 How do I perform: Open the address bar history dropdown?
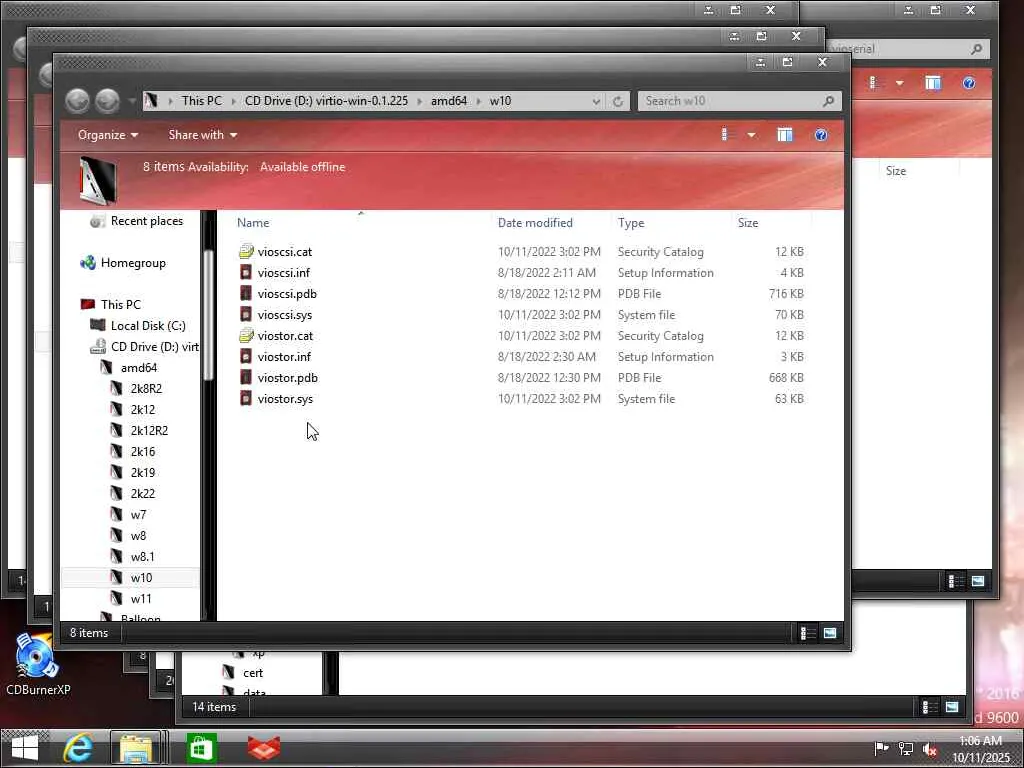pyautogui.click(x=596, y=101)
